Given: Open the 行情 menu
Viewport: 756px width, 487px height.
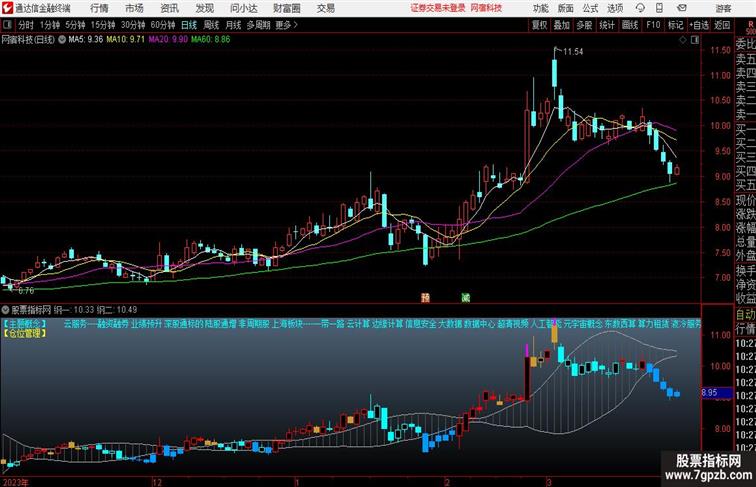Looking at the screenshot, I should pyautogui.click(x=99, y=8).
